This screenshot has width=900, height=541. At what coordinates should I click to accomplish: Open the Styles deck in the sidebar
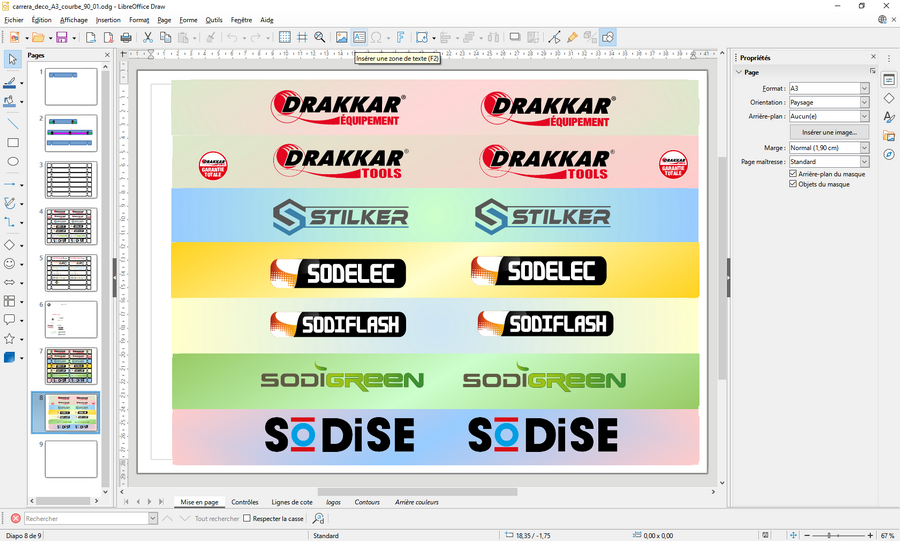pos(889,117)
